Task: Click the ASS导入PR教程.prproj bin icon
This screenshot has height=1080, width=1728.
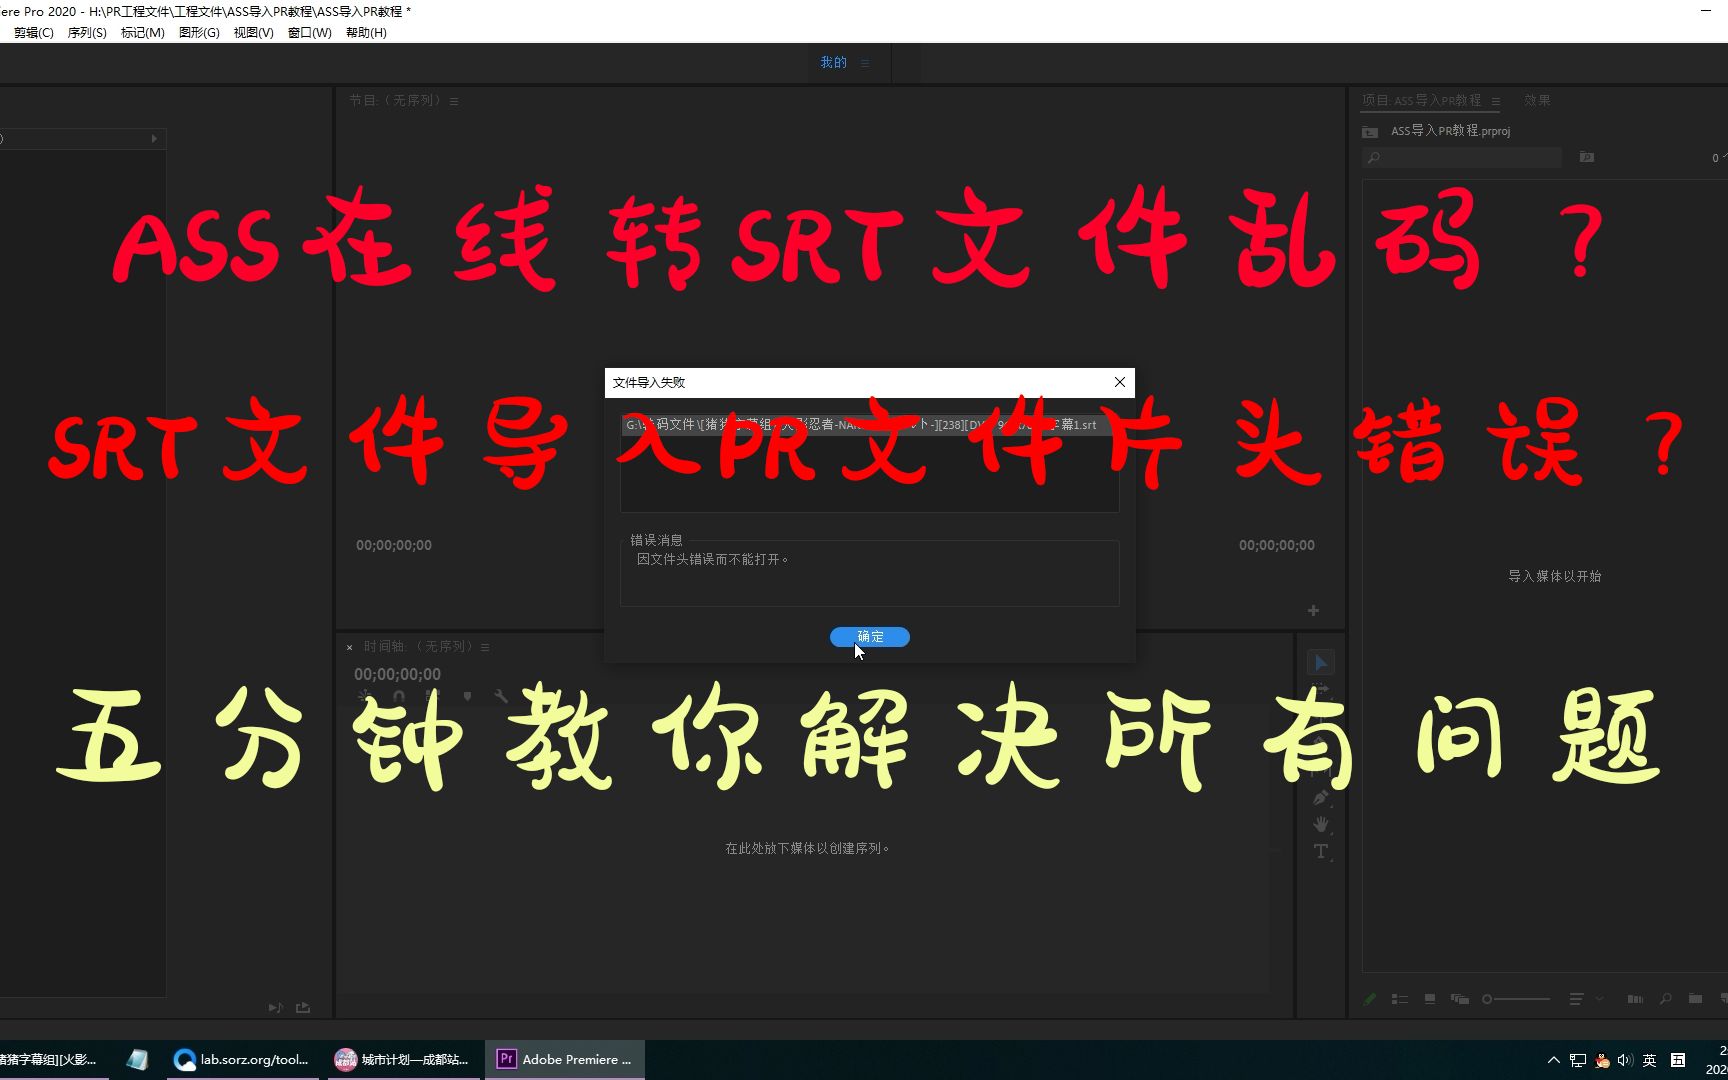Action: coord(1370,132)
